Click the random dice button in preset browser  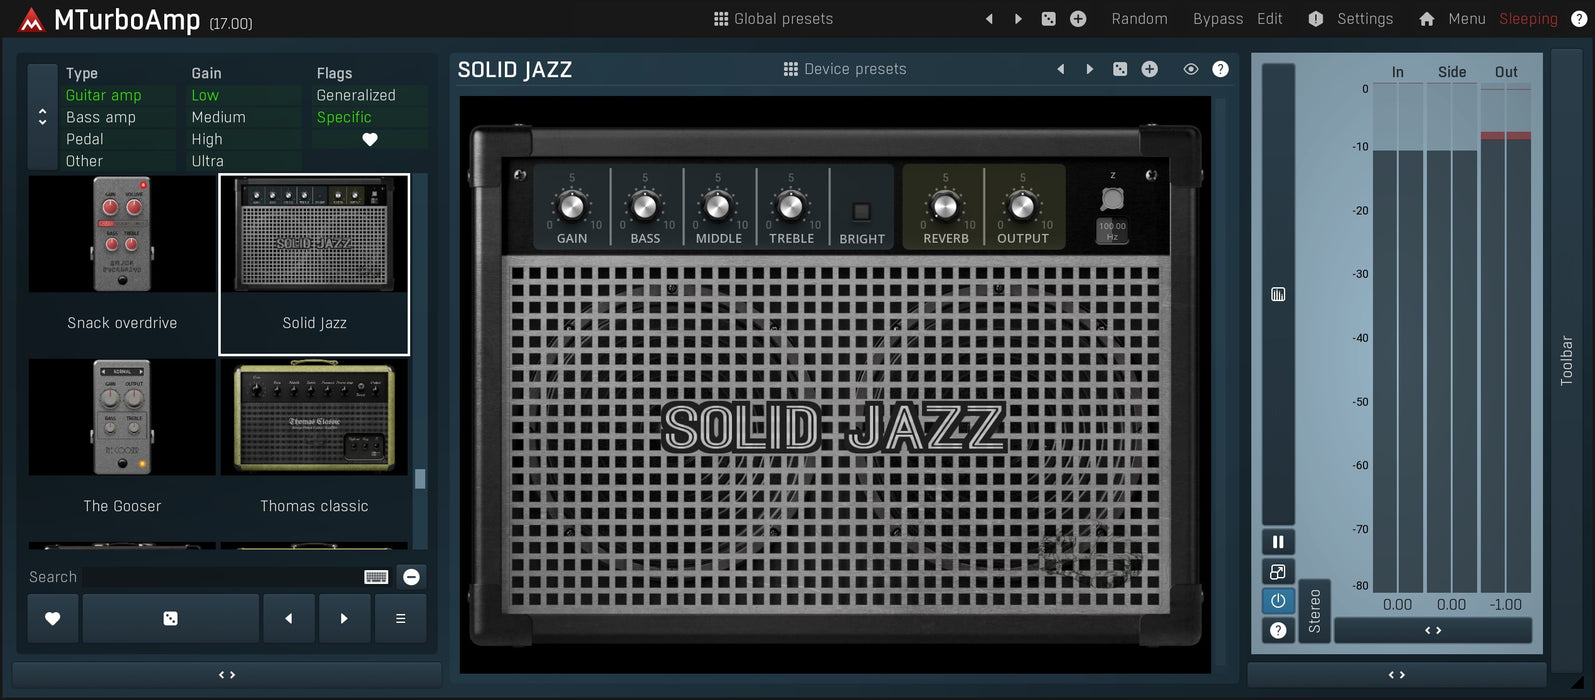tap(170, 619)
